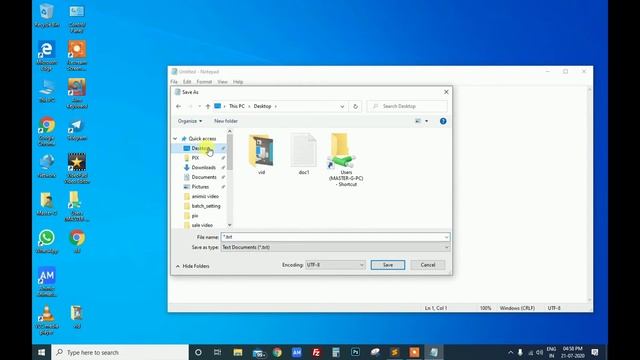Click the Search Desktop field

point(407,106)
